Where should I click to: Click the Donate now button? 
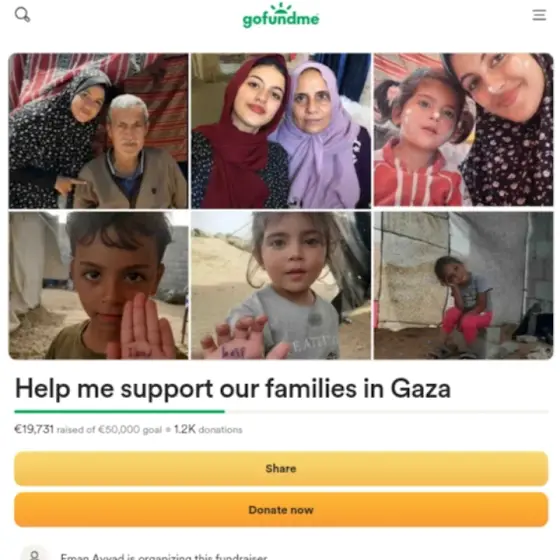[x=281, y=510]
